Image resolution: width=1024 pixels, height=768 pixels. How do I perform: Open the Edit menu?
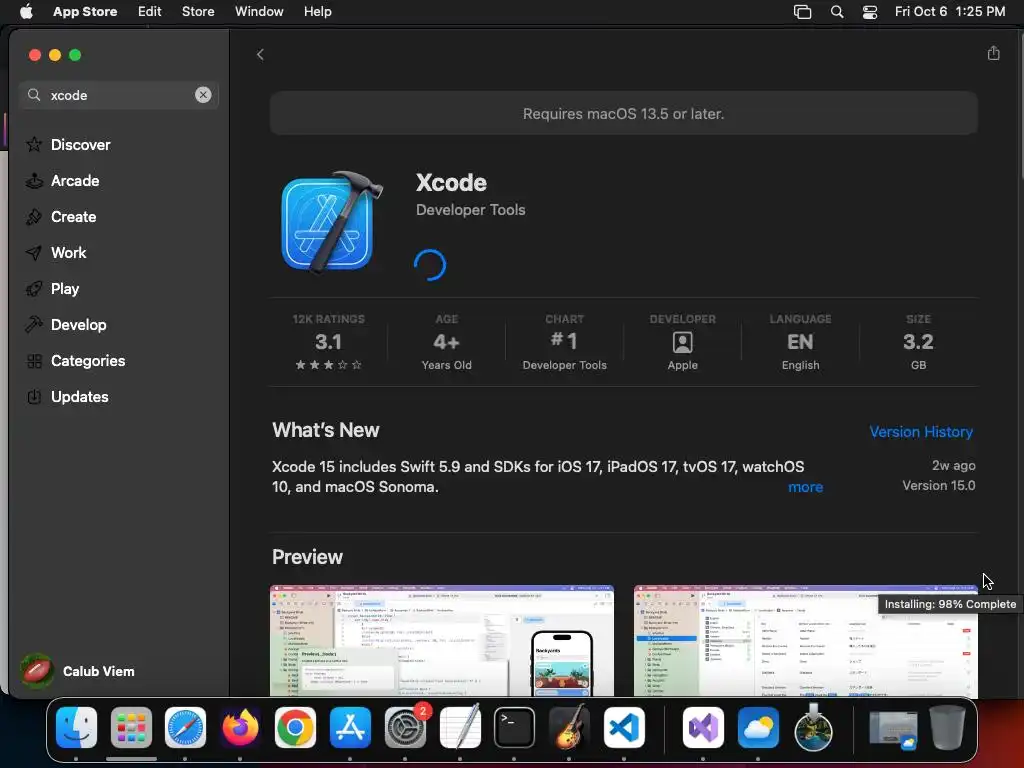pos(150,12)
